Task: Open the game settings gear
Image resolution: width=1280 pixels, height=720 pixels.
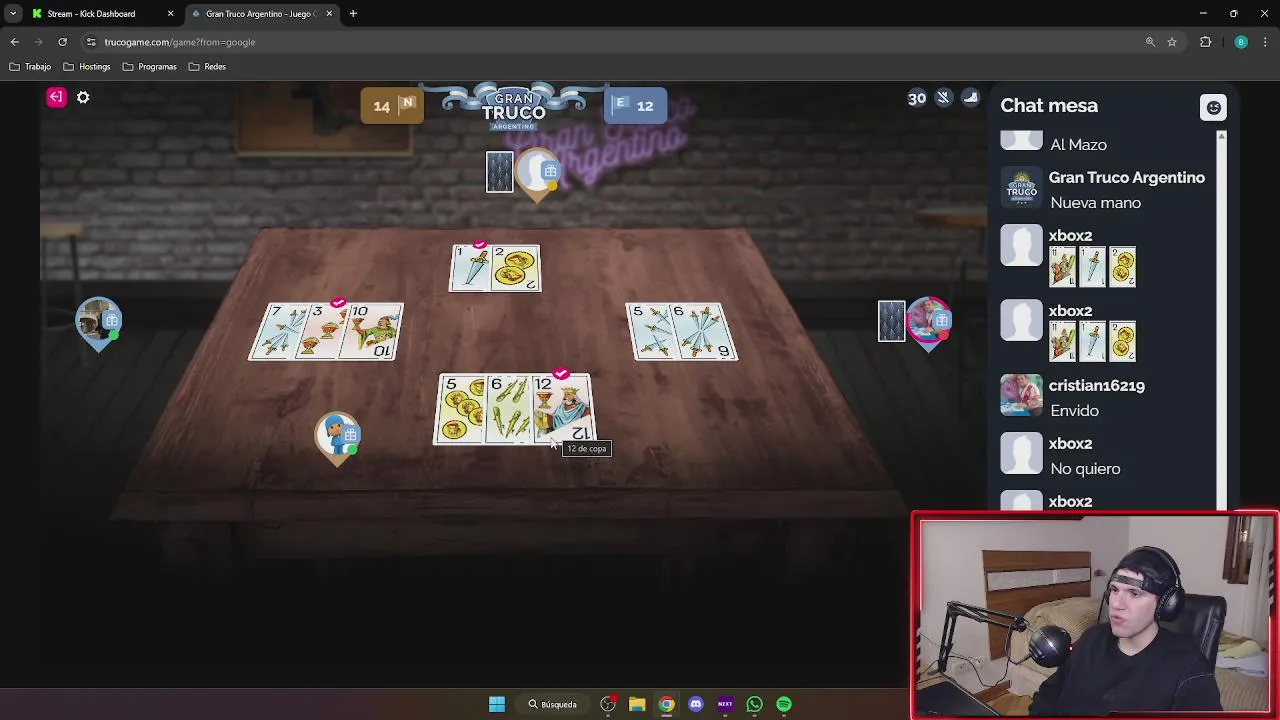Action: pyautogui.click(x=83, y=97)
